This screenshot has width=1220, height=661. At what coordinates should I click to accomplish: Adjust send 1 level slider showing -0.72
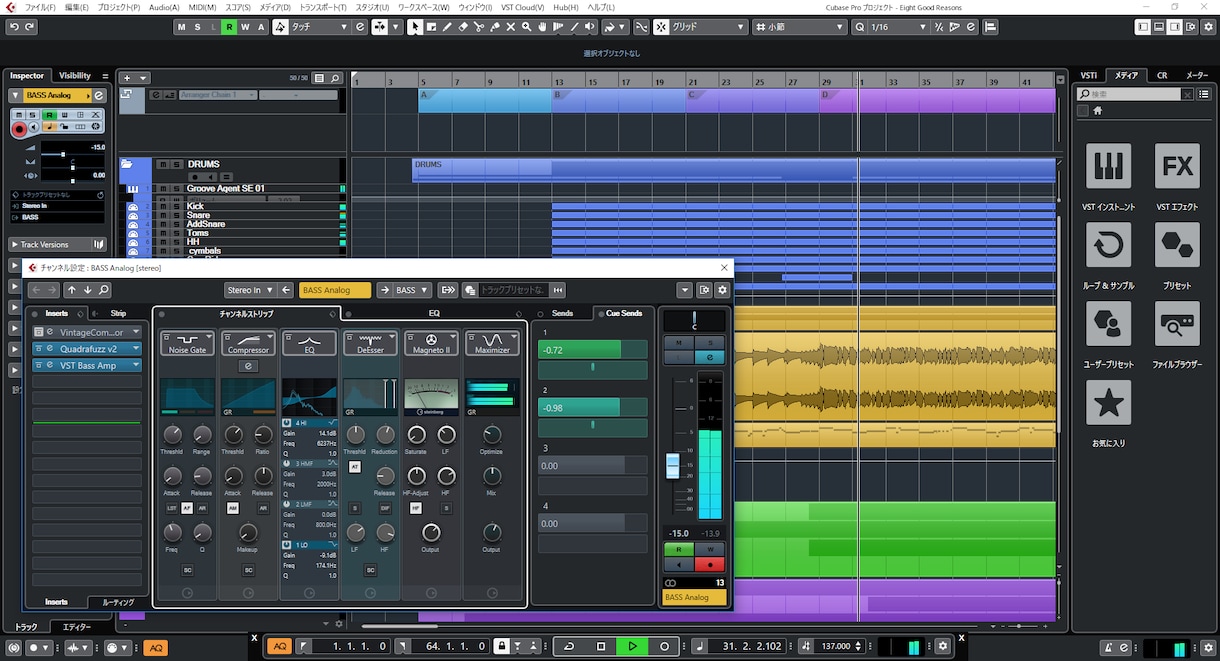(591, 350)
